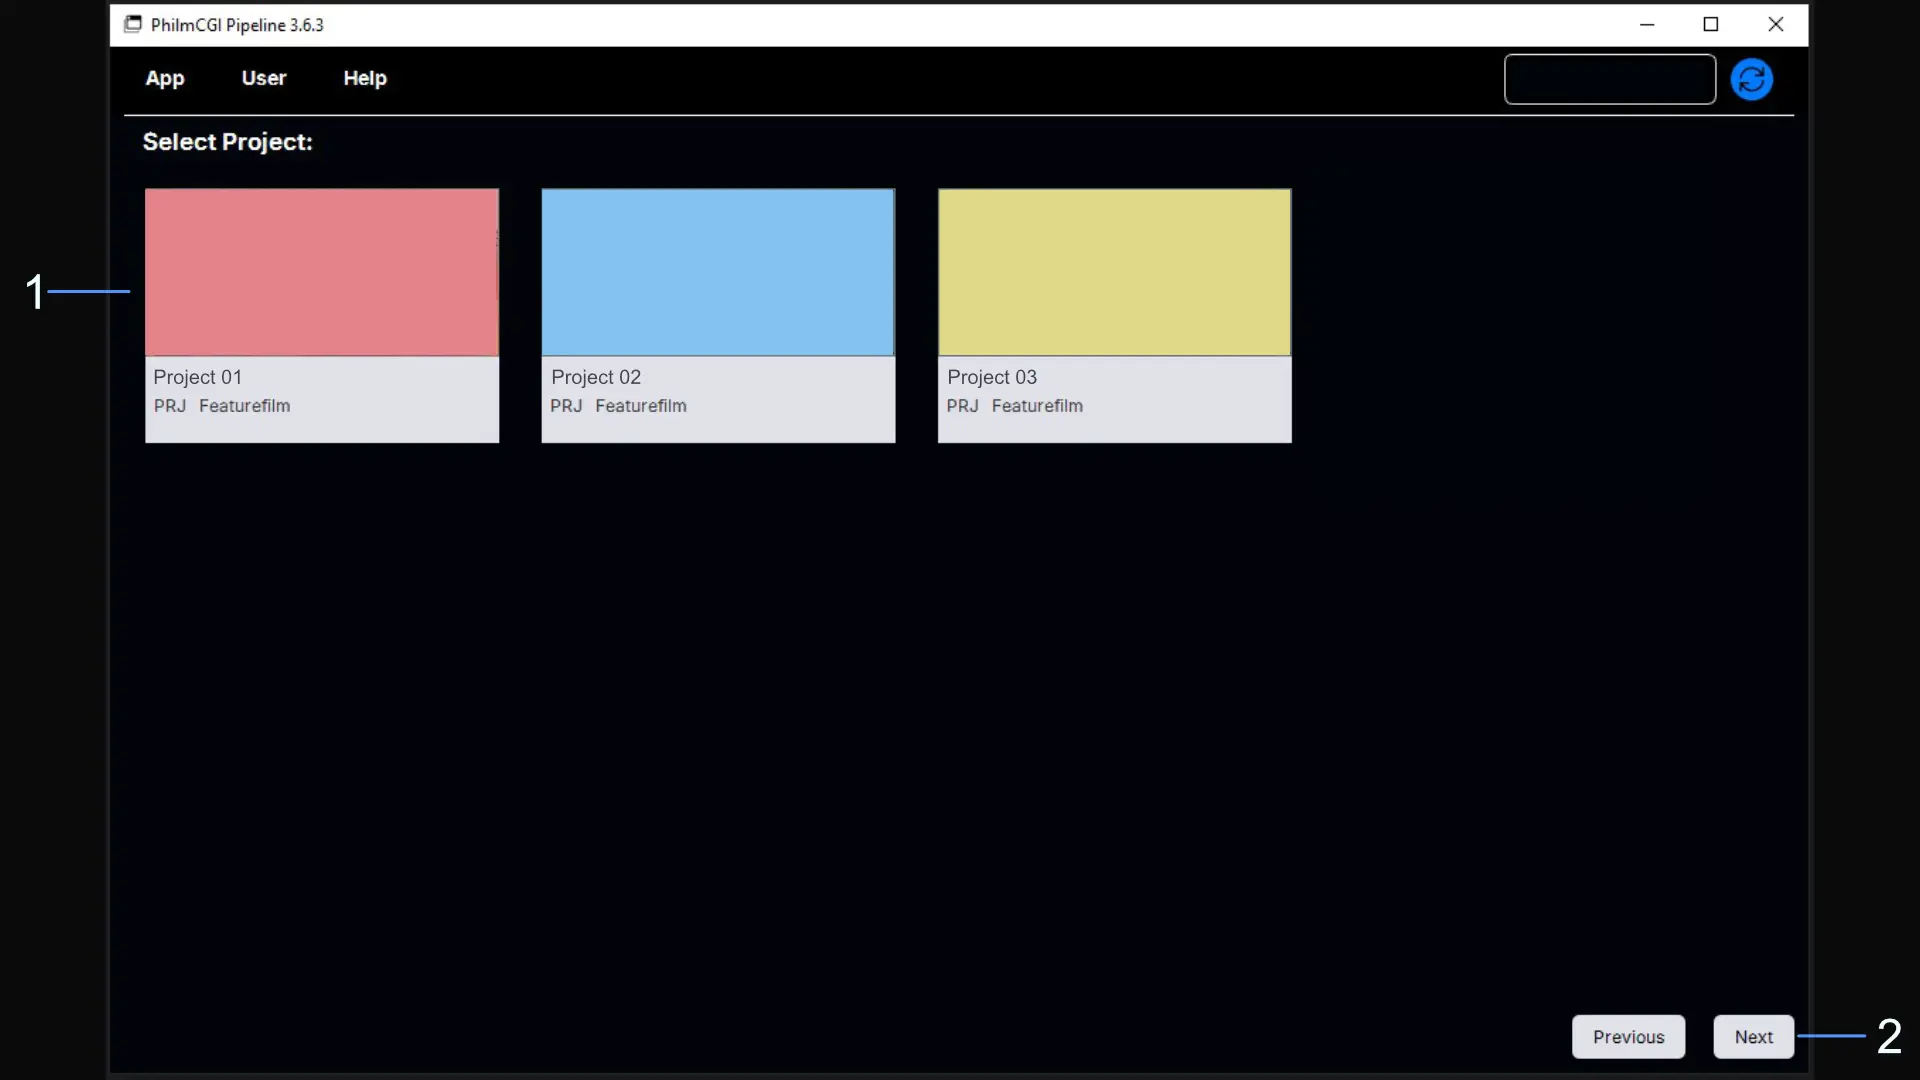Click Featurefilm label under Project 03

coord(1037,406)
